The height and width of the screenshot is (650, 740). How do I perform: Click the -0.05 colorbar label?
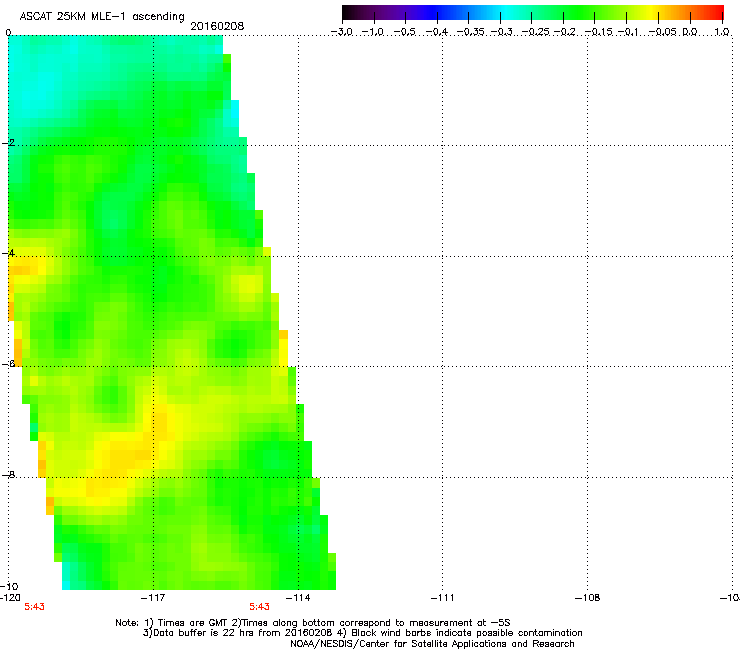[662, 32]
